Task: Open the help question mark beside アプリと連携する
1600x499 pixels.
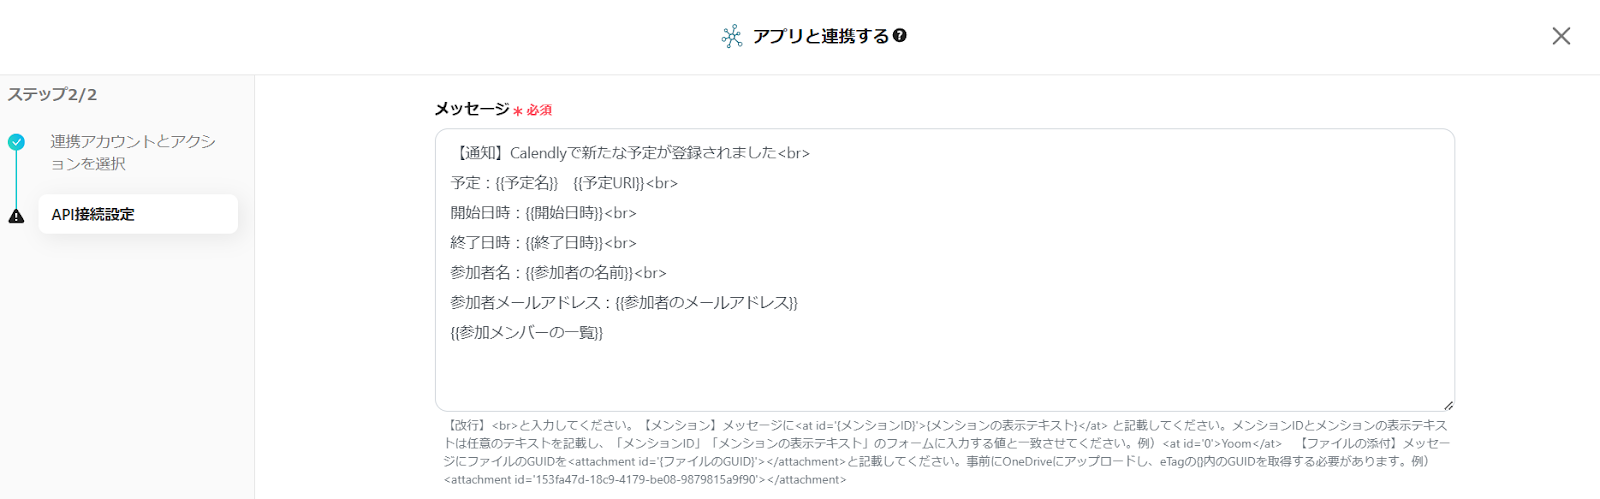Action: pos(900,36)
